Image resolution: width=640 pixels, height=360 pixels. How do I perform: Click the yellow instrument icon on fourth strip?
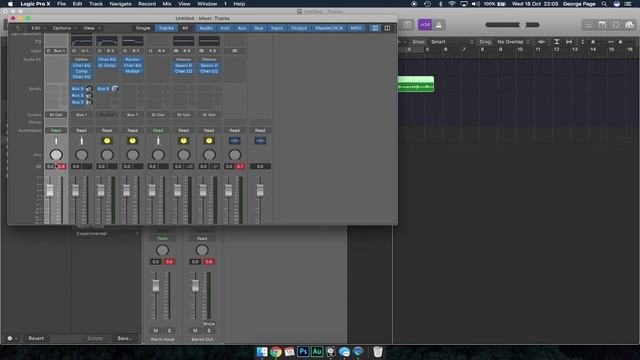click(132, 140)
